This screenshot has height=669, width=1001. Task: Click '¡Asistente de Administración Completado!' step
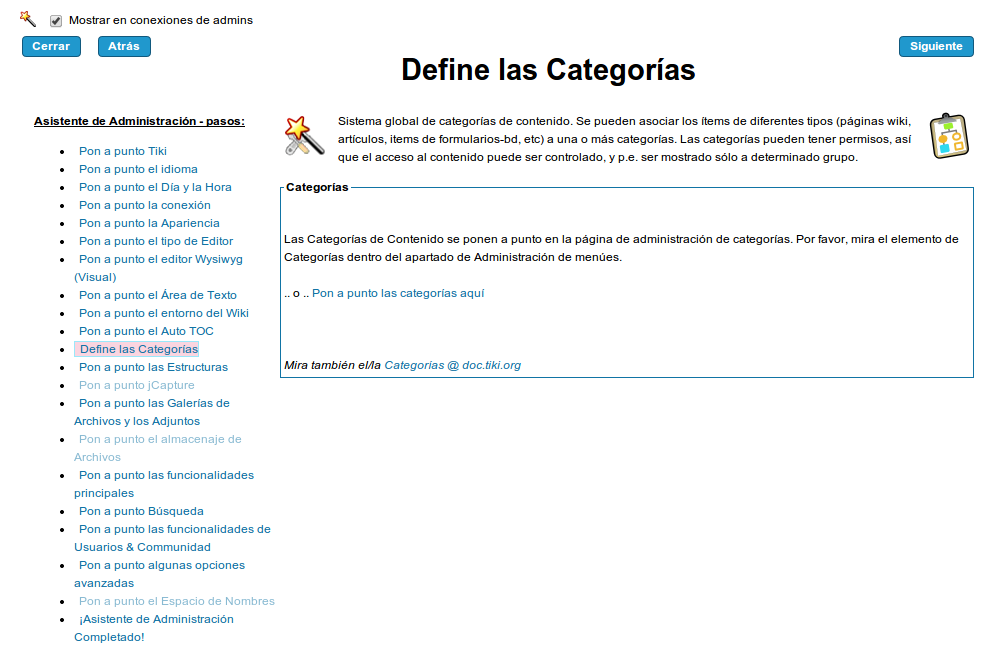156,619
